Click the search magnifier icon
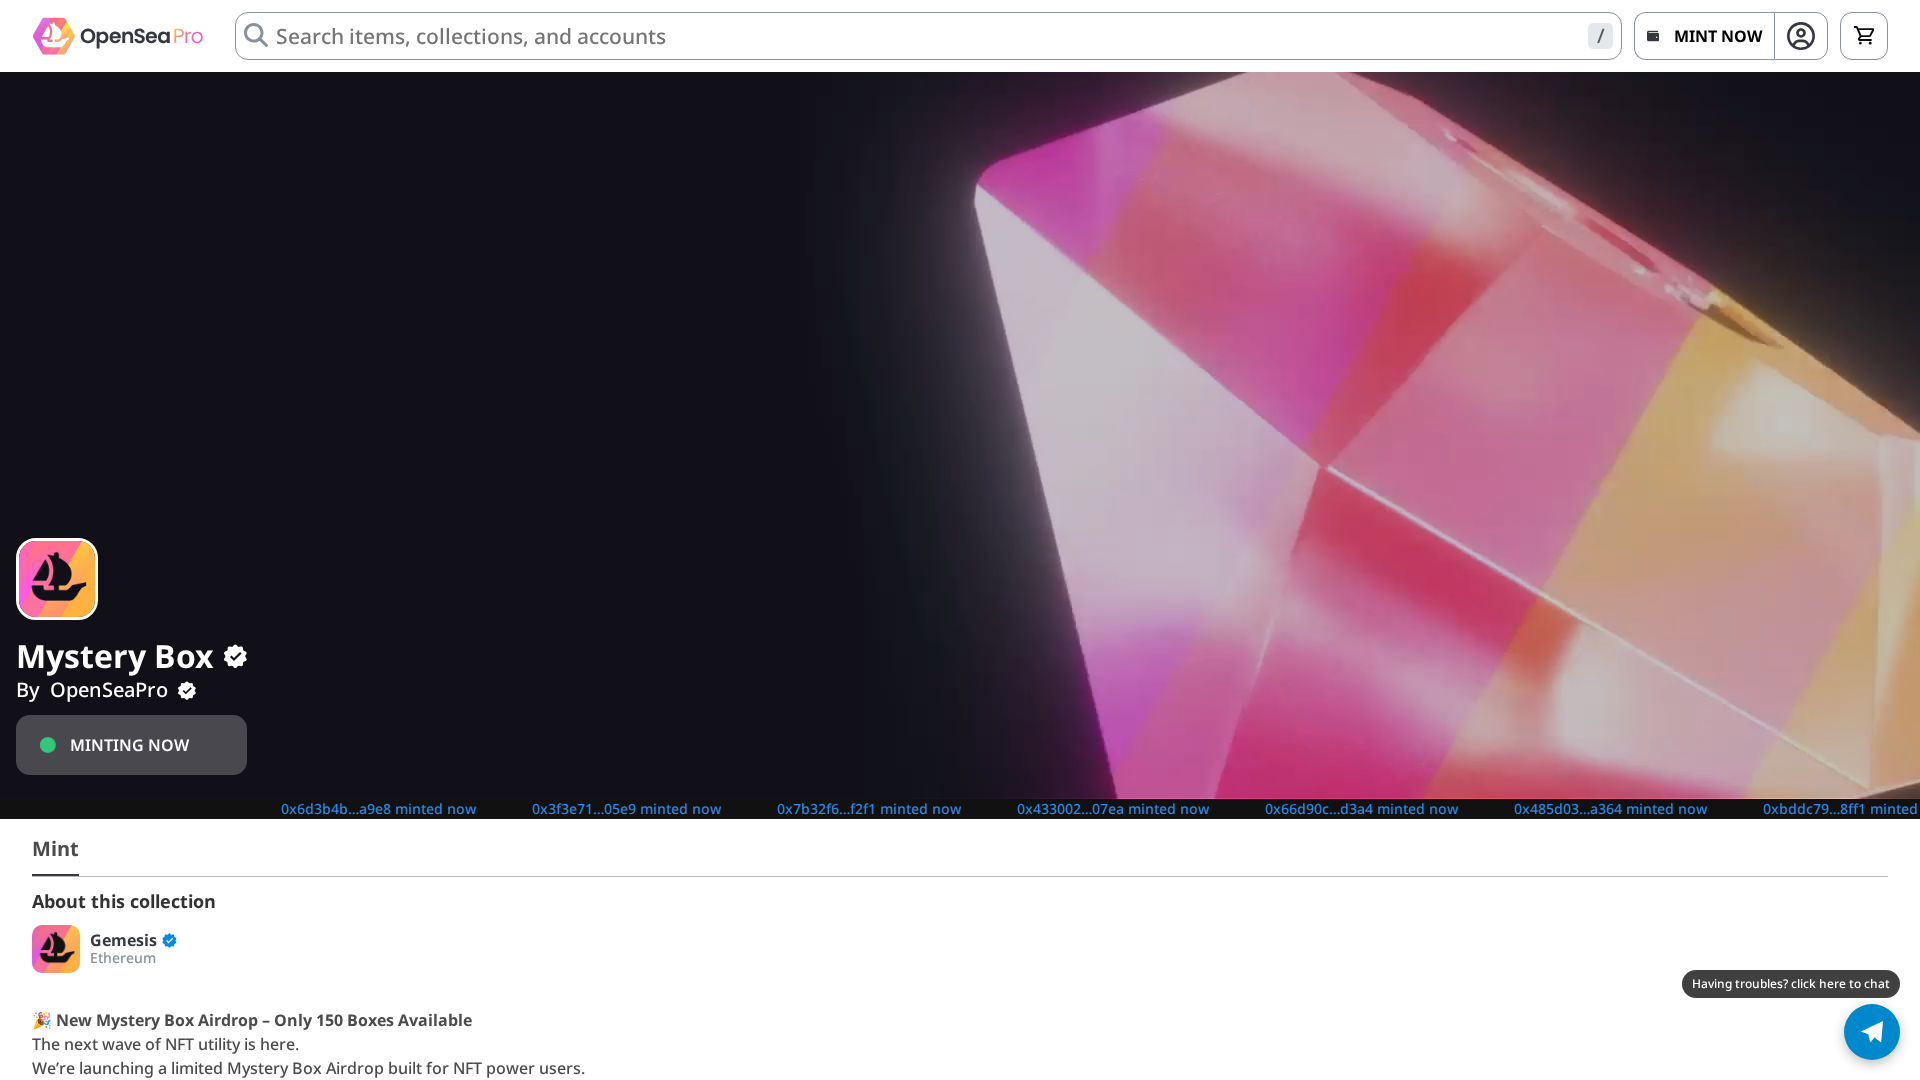1920x1080 pixels. tap(256, 35)
